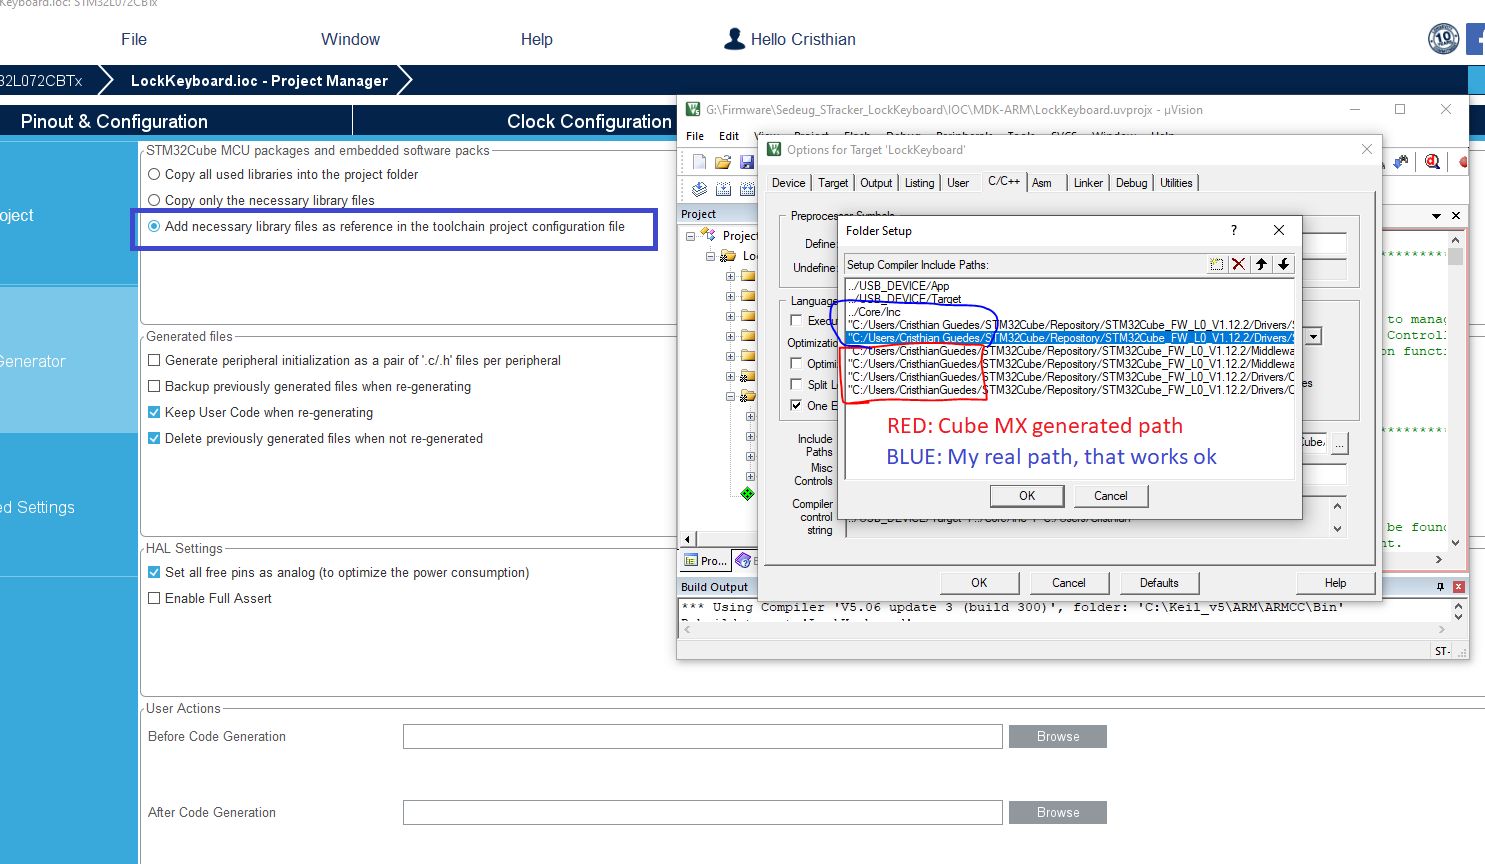The height and width of the screenshot is (864, 1485).
Task: Move the selected path down
Action: tap(1283, 264)
